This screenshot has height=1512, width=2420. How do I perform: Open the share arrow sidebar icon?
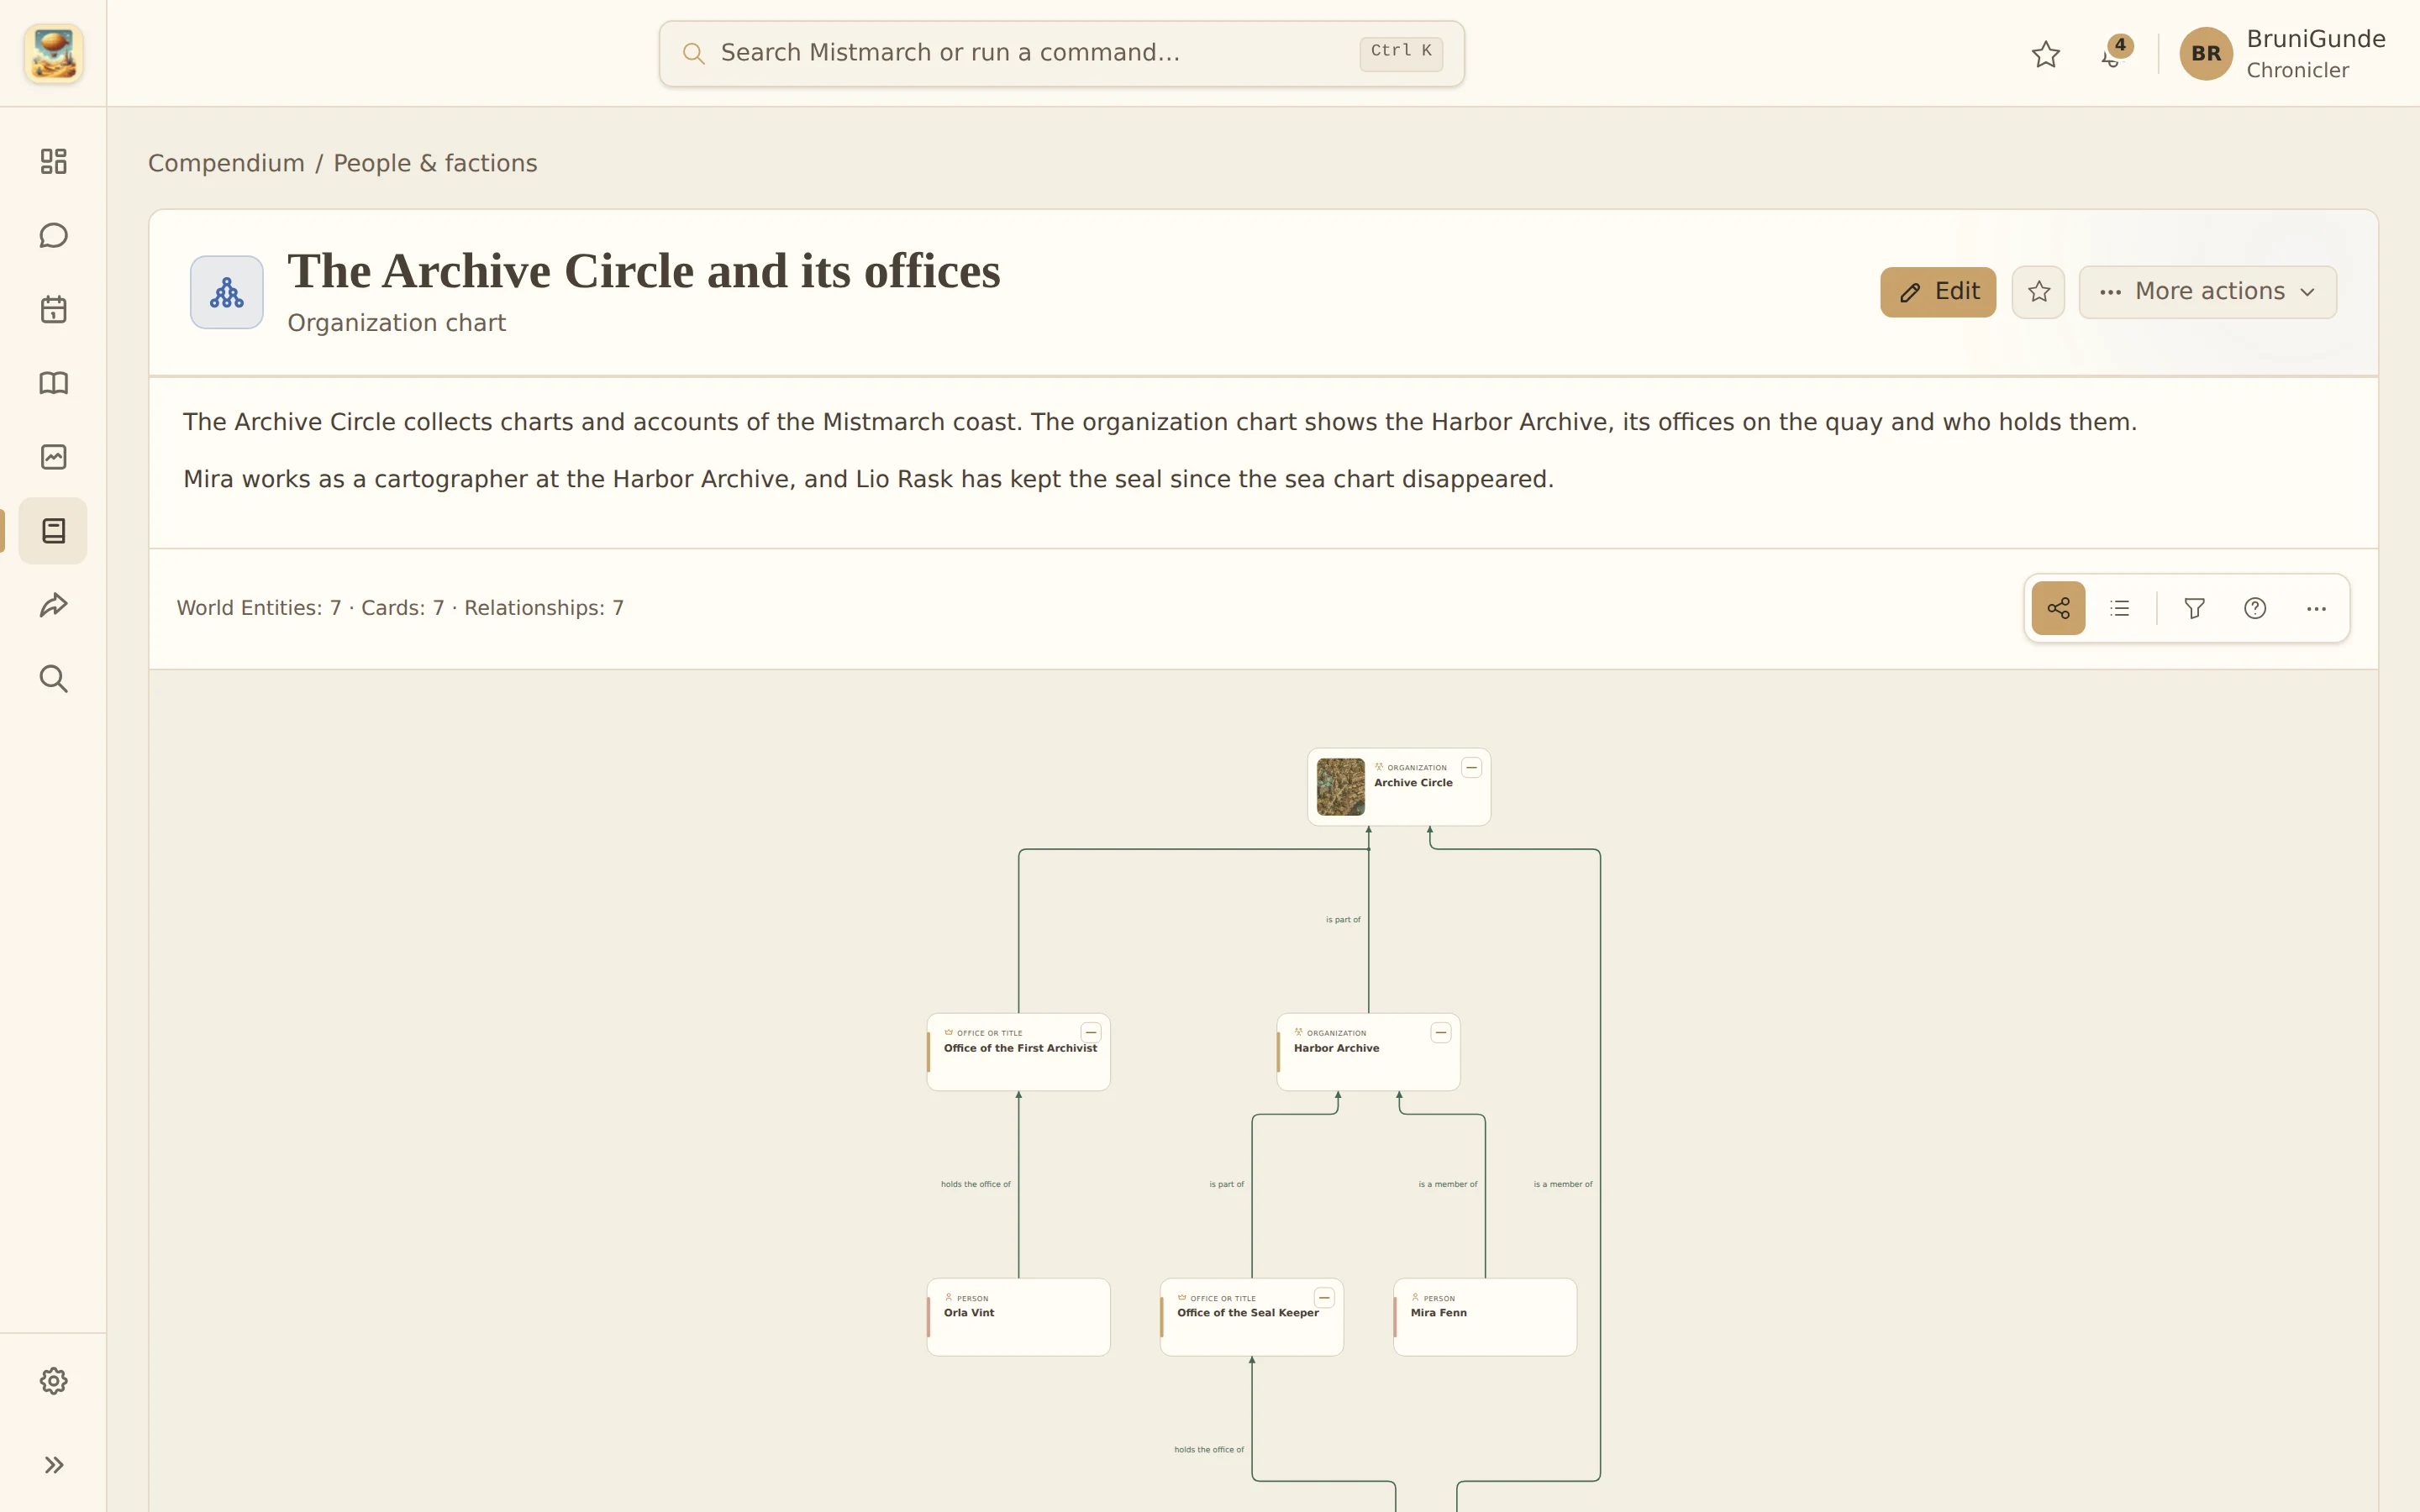53,605
